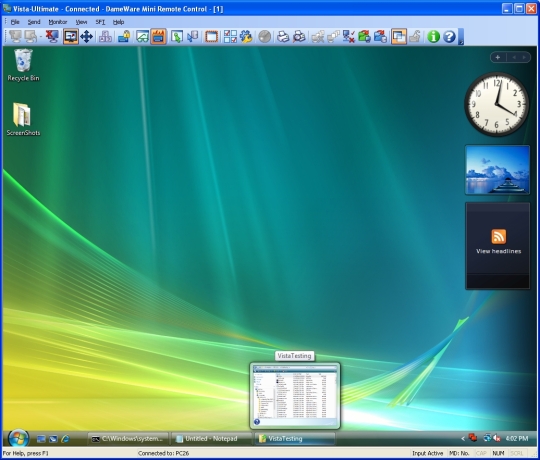Click the green mouse cursor toolbar icon
The width and height of the screenshot is (540, 460).
(x=177, y=36)
